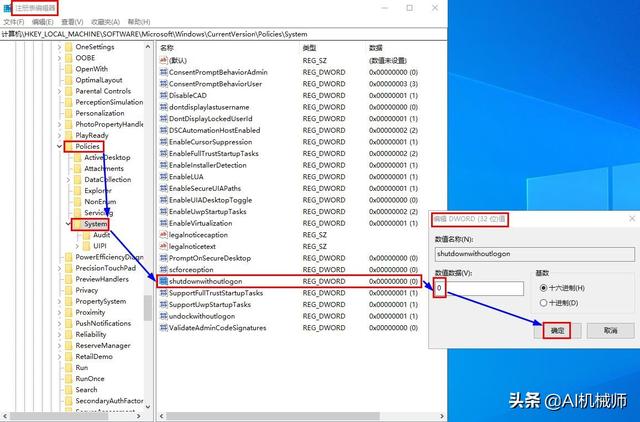
Task: Click the EnableVirtualization value icon
Action: 164,223
